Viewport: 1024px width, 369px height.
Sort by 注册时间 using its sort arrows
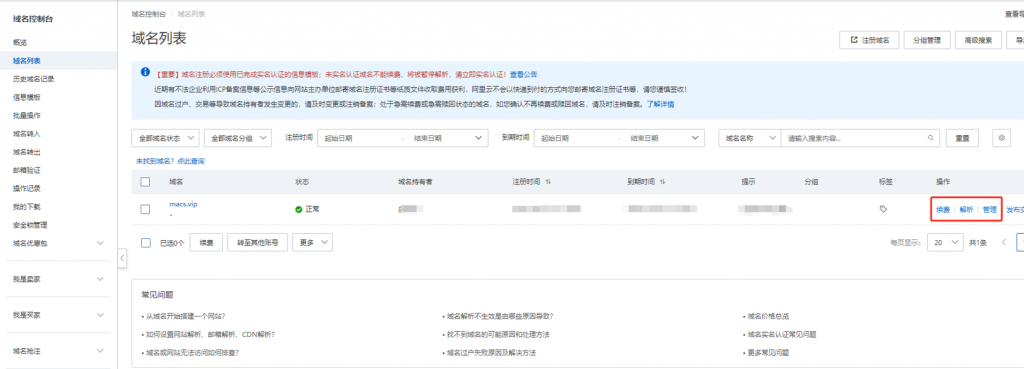tap(548, 182)
